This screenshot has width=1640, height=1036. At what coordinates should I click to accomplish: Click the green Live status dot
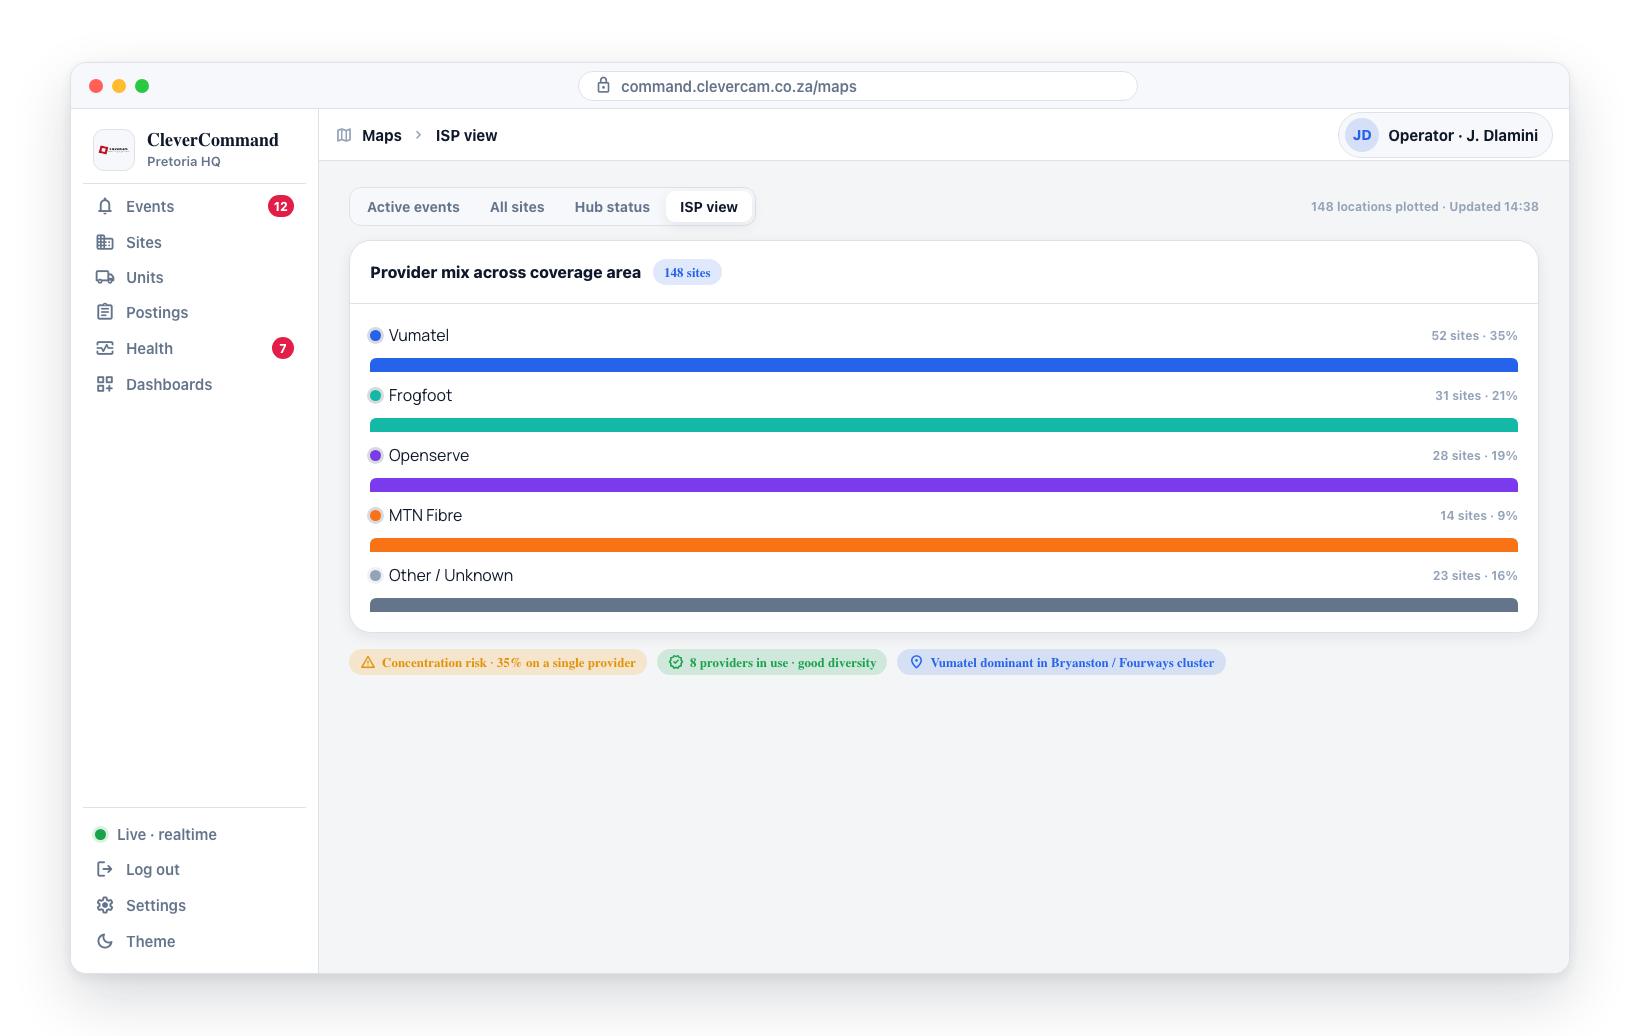click(x=100, y=834)
